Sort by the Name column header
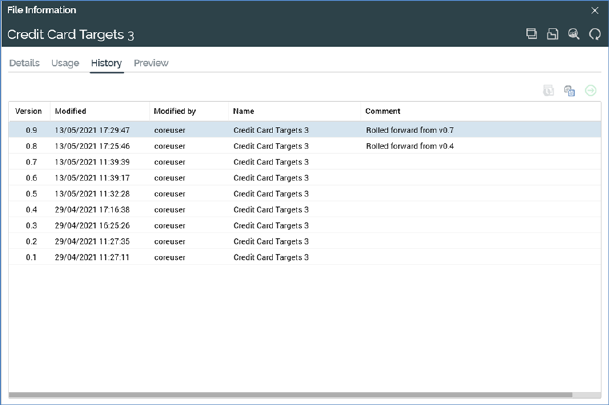This screenshot has height=405, width=609. pyautogui.click(x=244, y=111)
